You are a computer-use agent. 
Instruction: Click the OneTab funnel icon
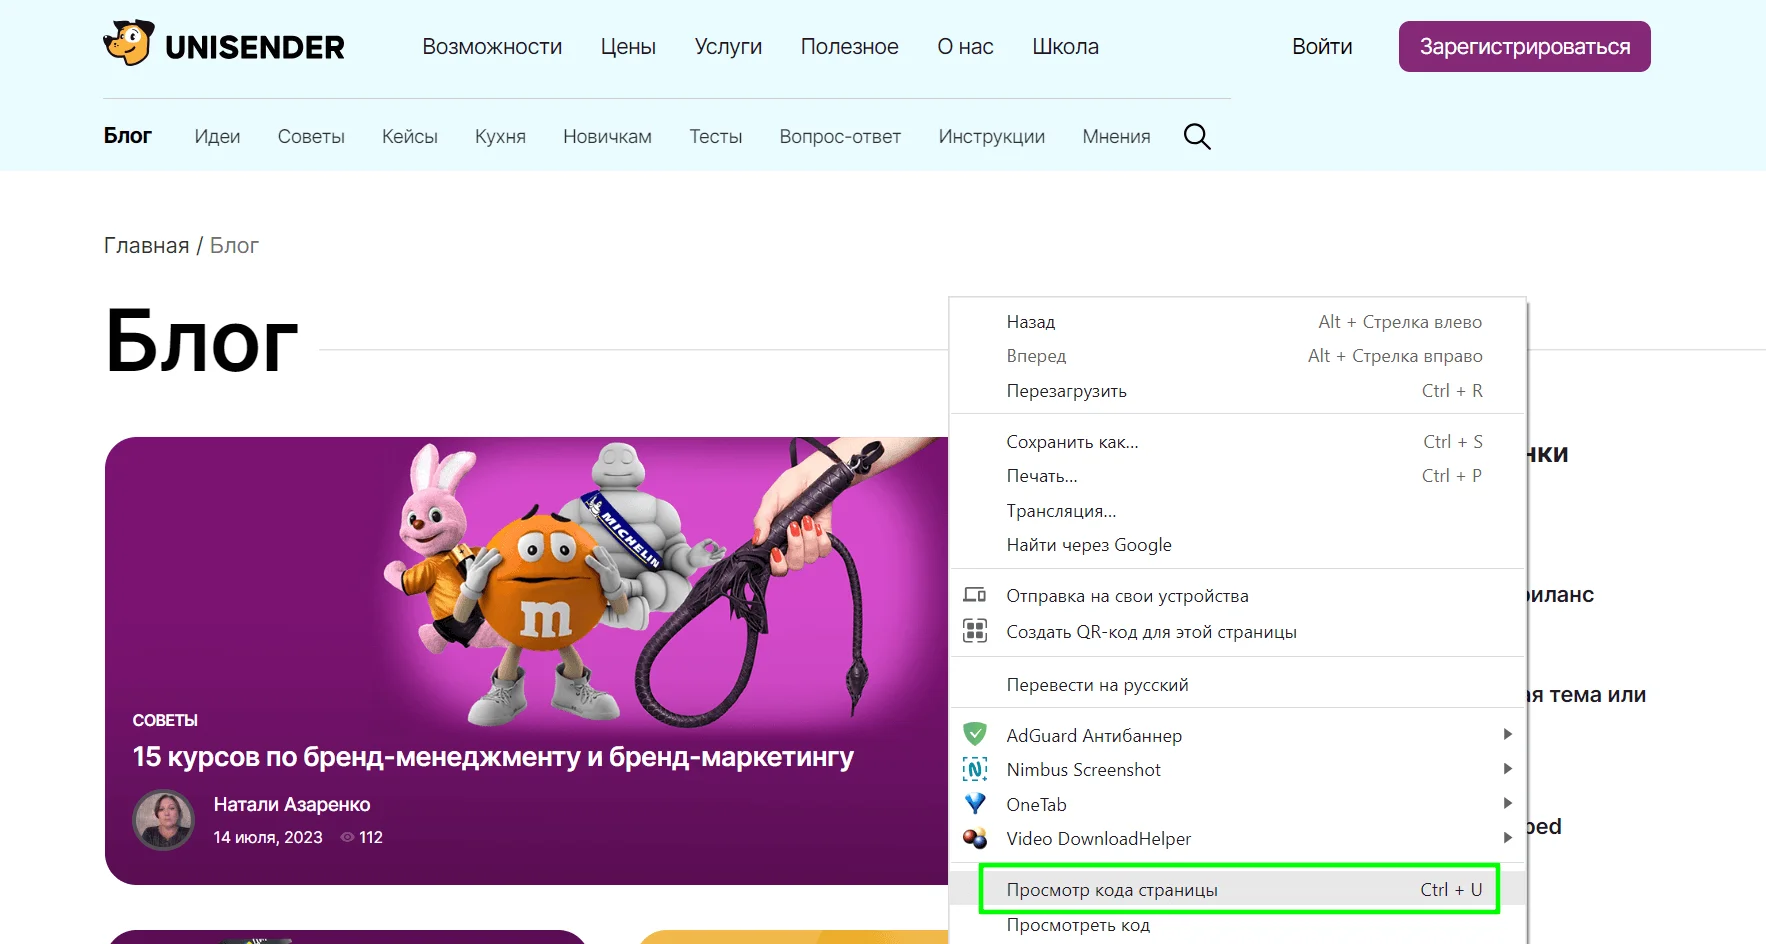[975, 804]
